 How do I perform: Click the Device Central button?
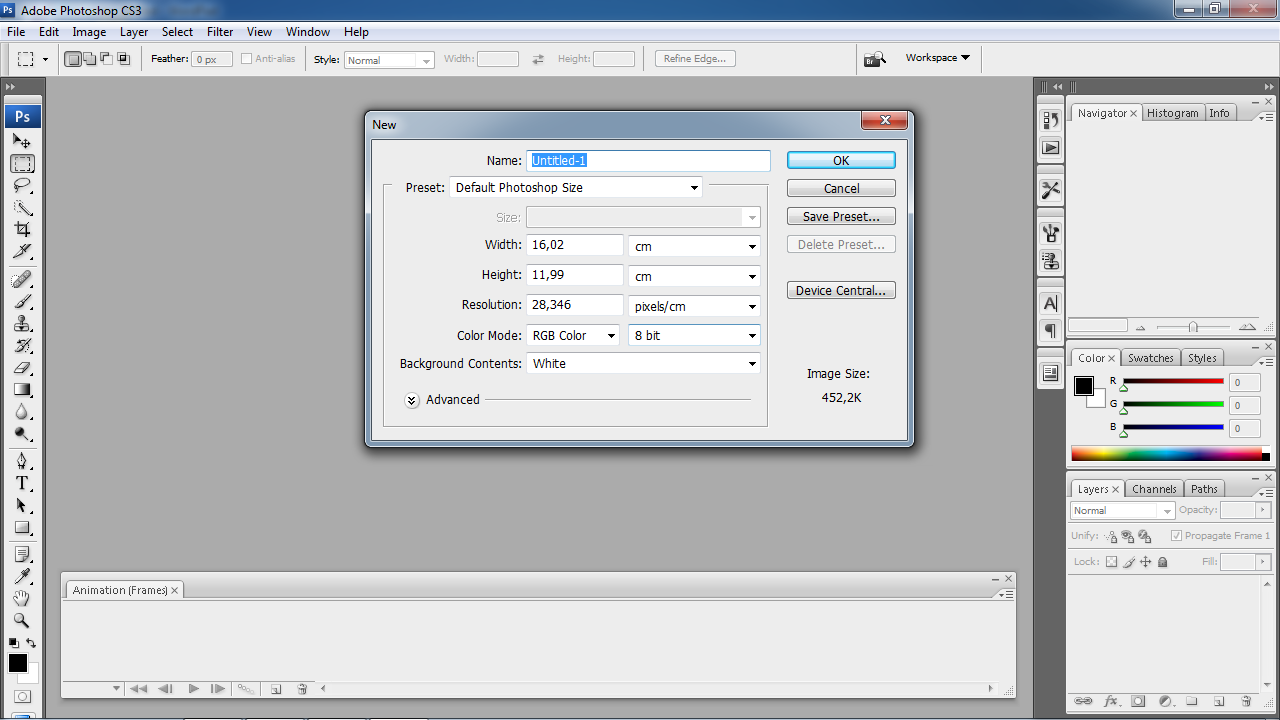click(841, 291)
